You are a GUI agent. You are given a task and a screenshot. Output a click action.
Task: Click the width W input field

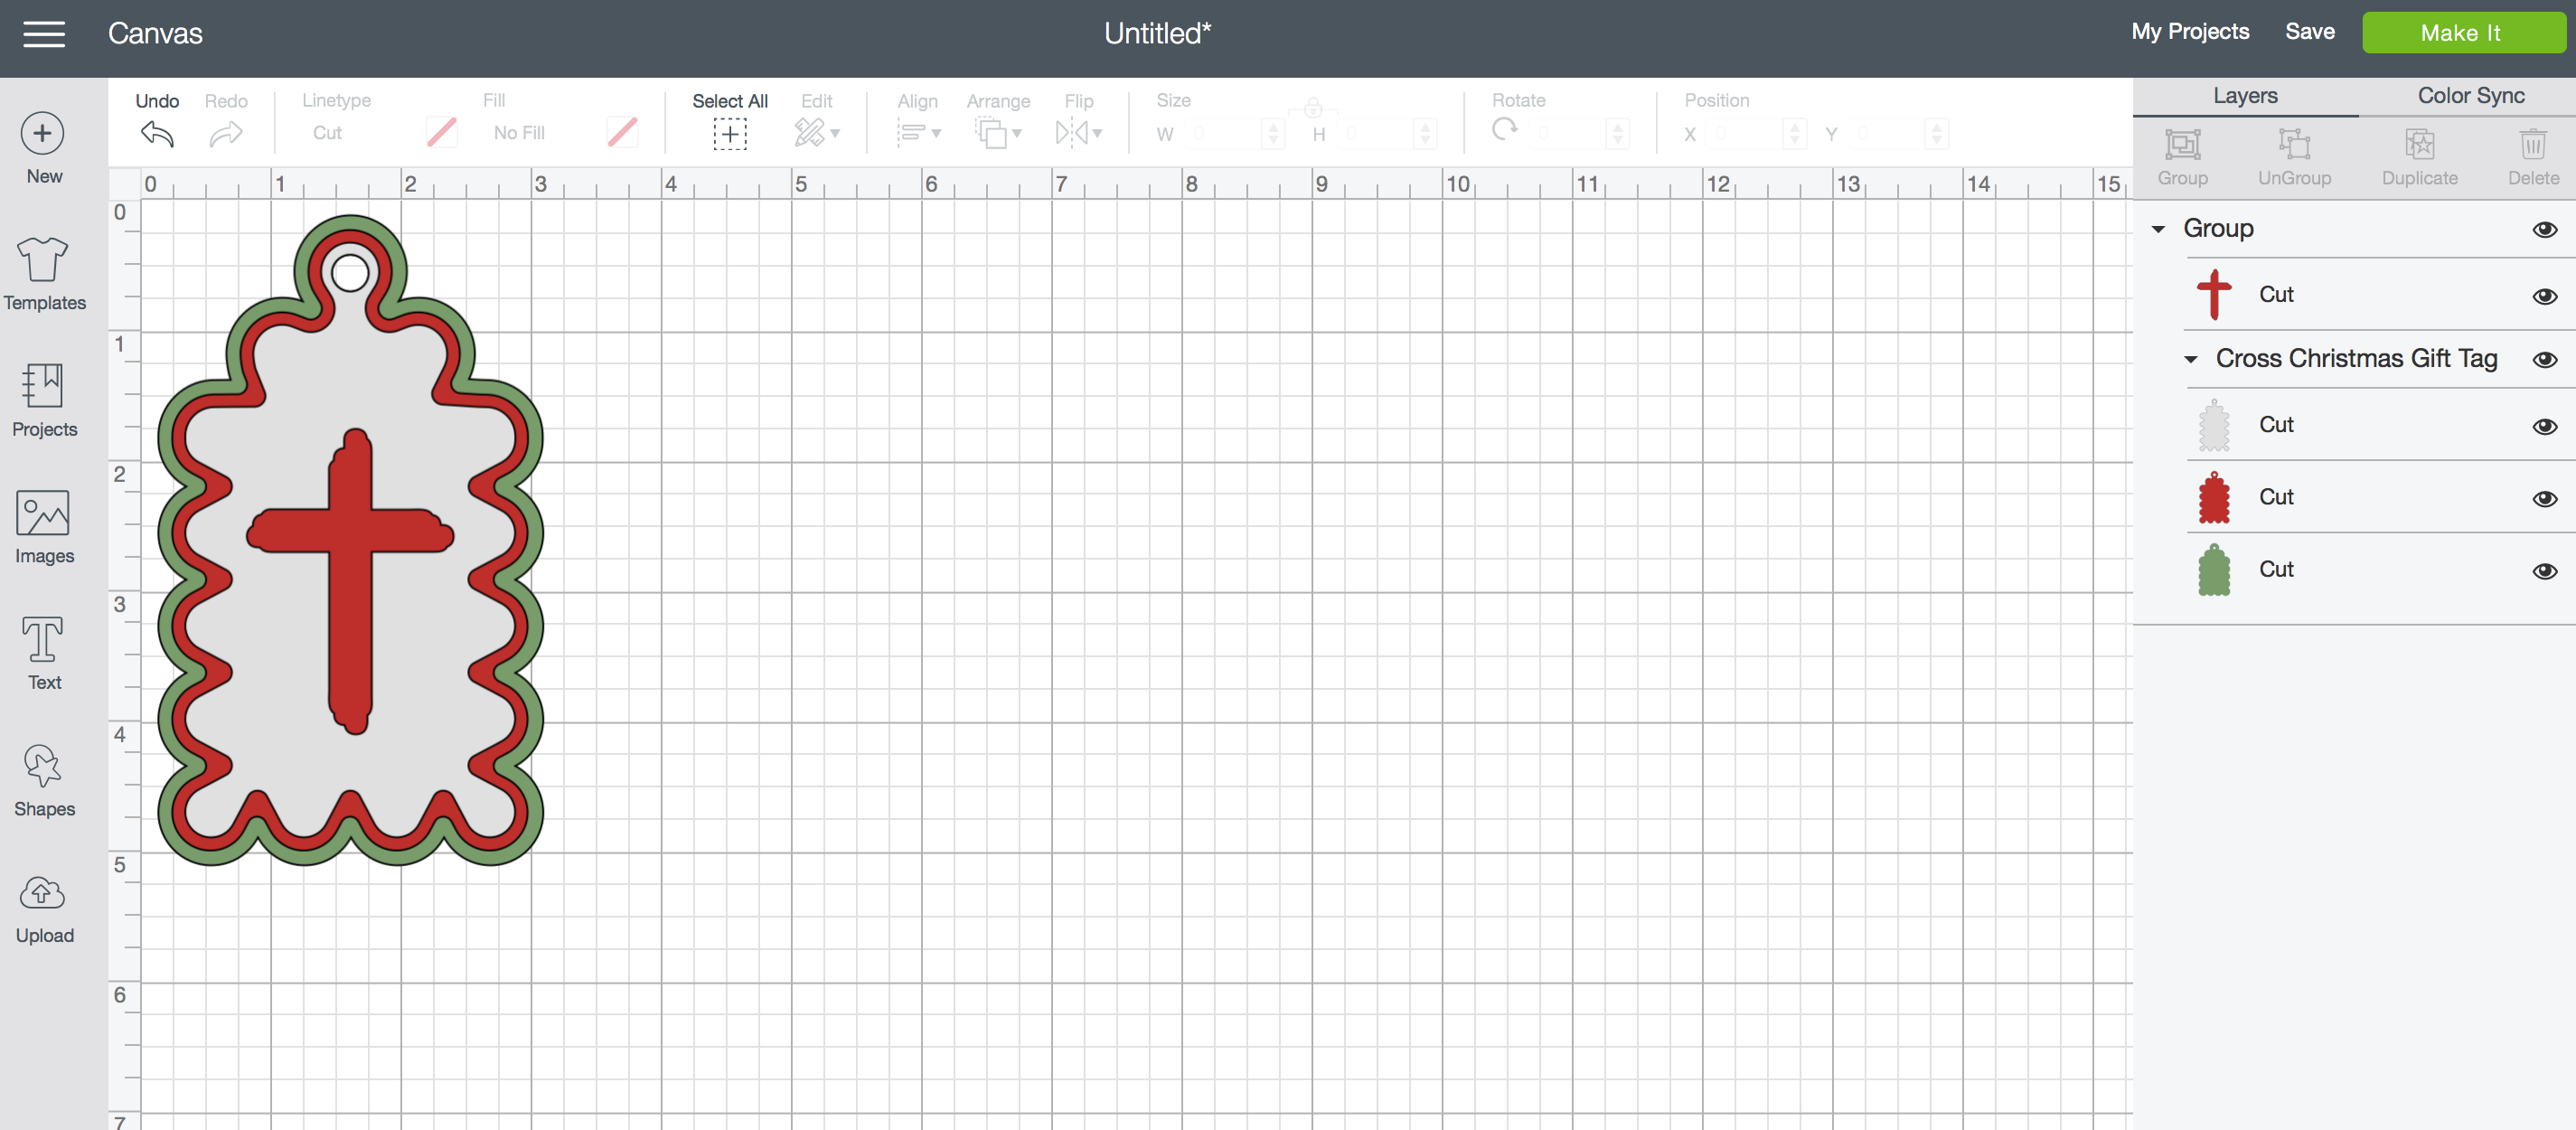[1223, 133]
